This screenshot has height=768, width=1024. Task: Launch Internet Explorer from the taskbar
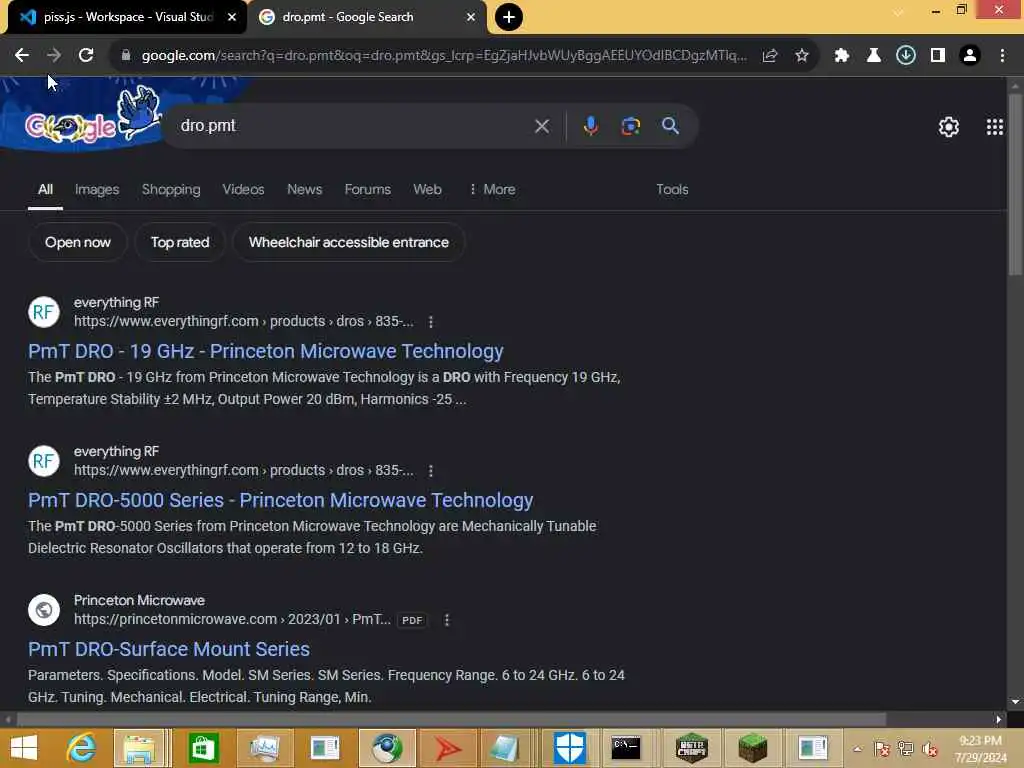pyautogui.click(x=81, y=748)
